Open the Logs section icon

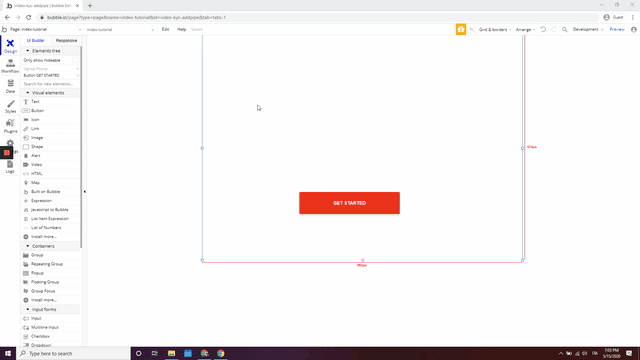click(10, 167)
